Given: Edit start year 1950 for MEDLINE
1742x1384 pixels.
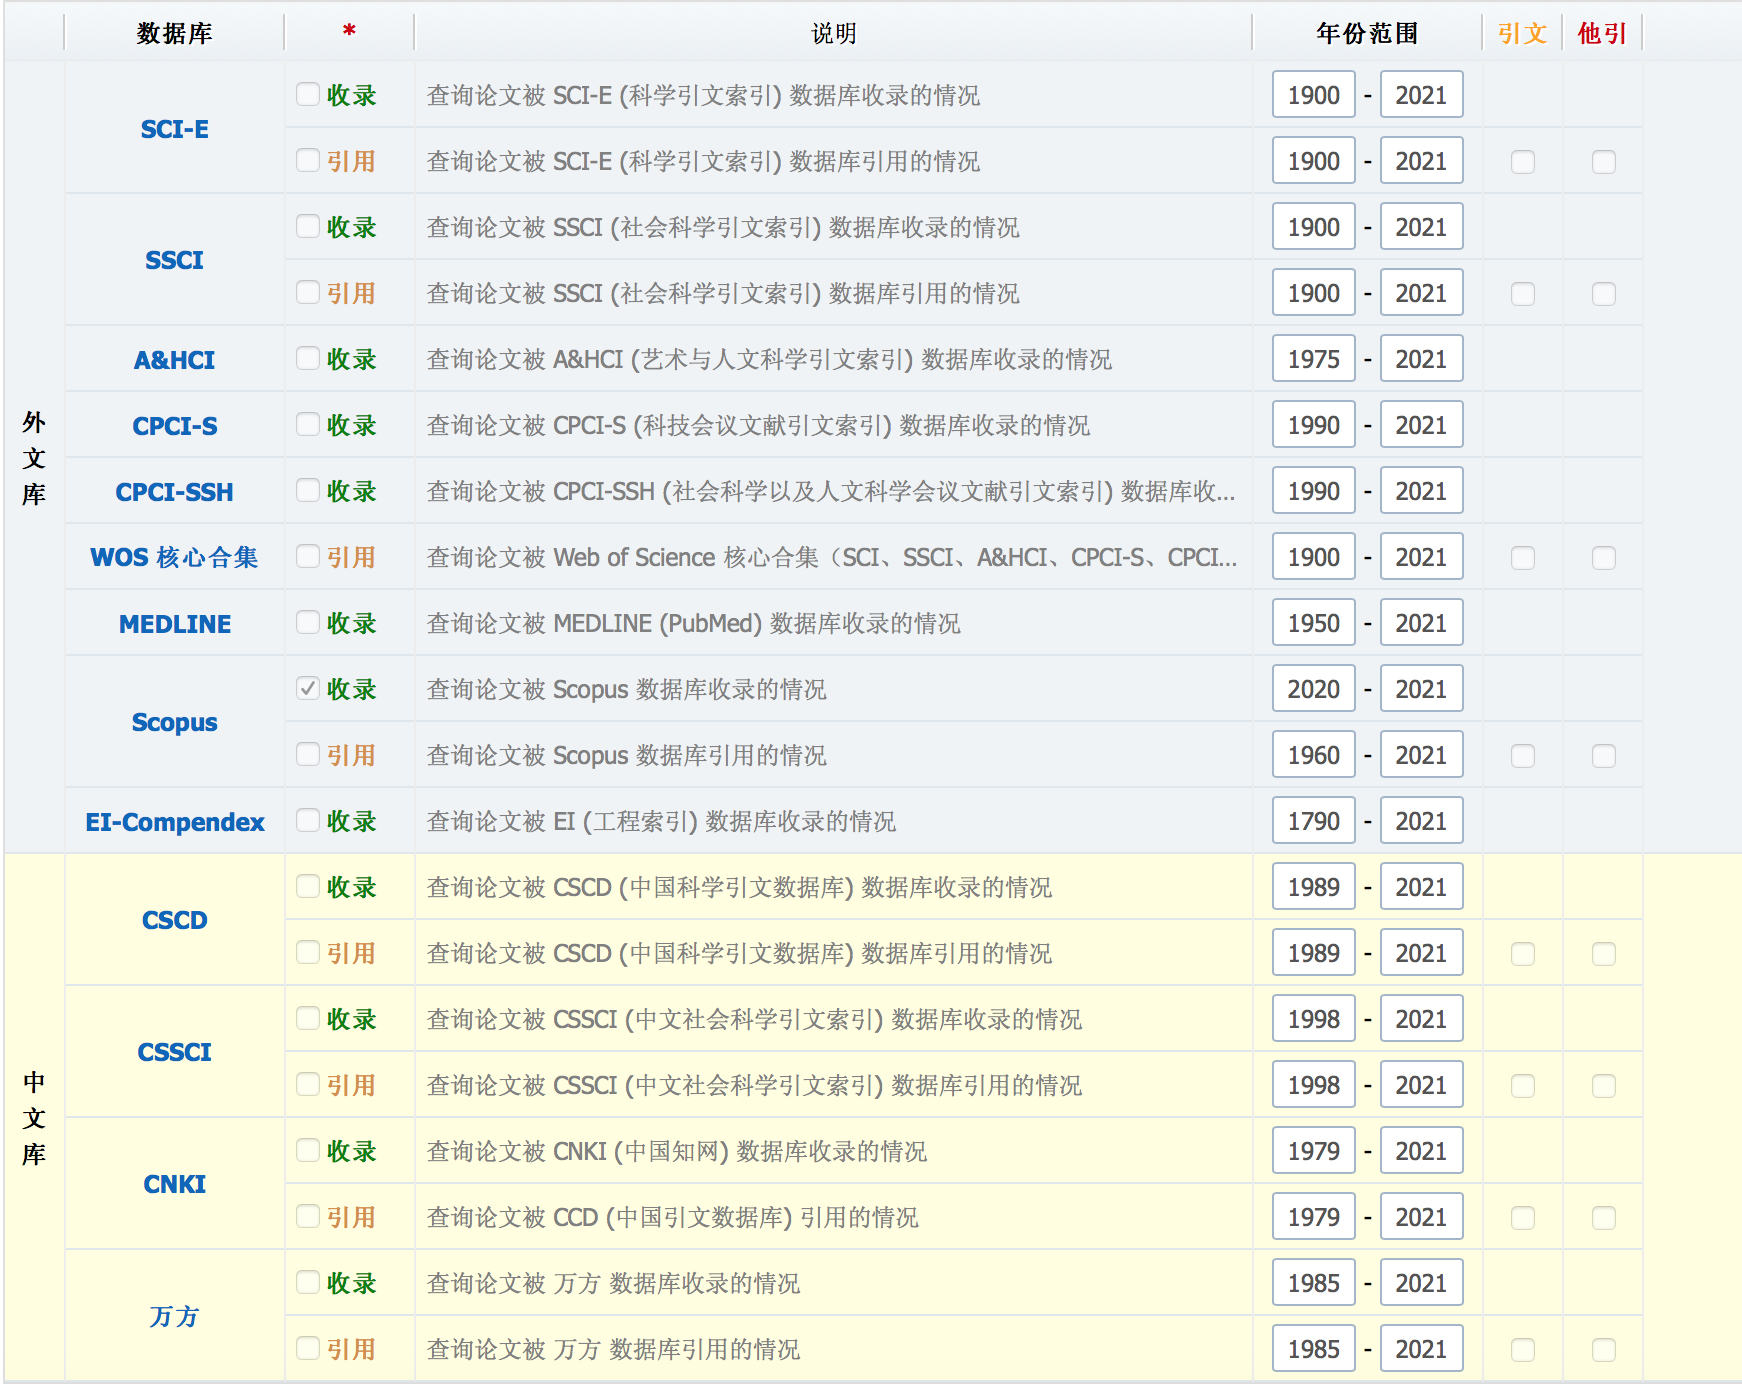Looking at the screenshot, I should 1314,623.
